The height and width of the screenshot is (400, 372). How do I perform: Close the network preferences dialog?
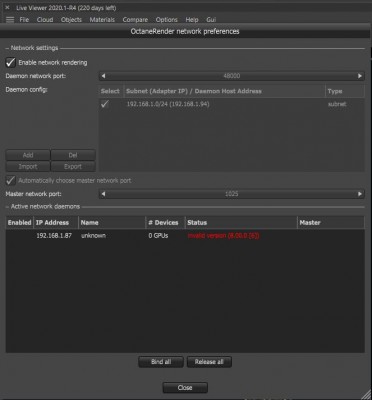click(185, 388)
